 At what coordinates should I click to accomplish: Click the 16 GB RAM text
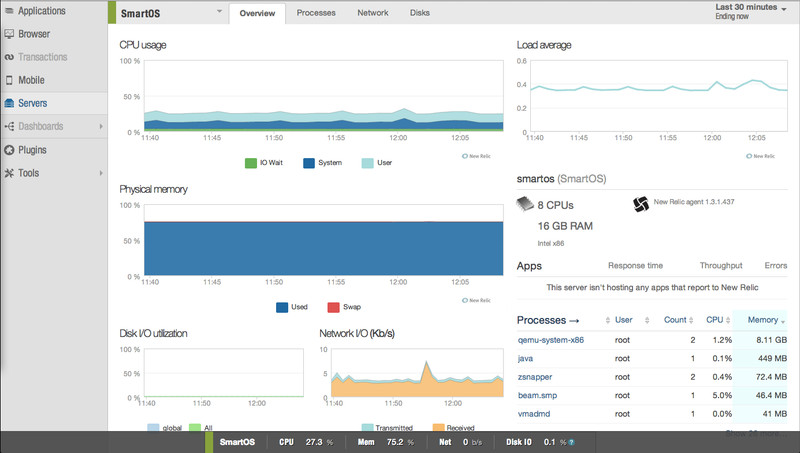point(565,226)
